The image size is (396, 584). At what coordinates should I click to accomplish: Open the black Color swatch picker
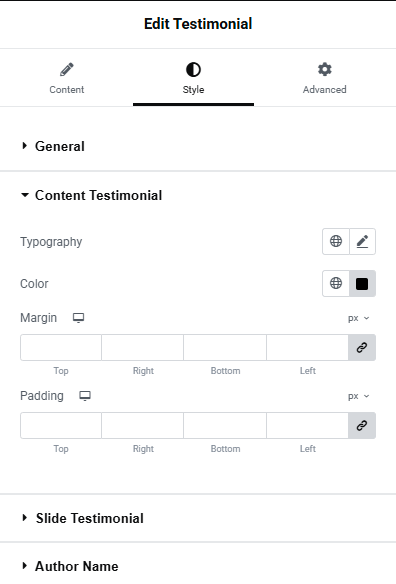point(362,283)
